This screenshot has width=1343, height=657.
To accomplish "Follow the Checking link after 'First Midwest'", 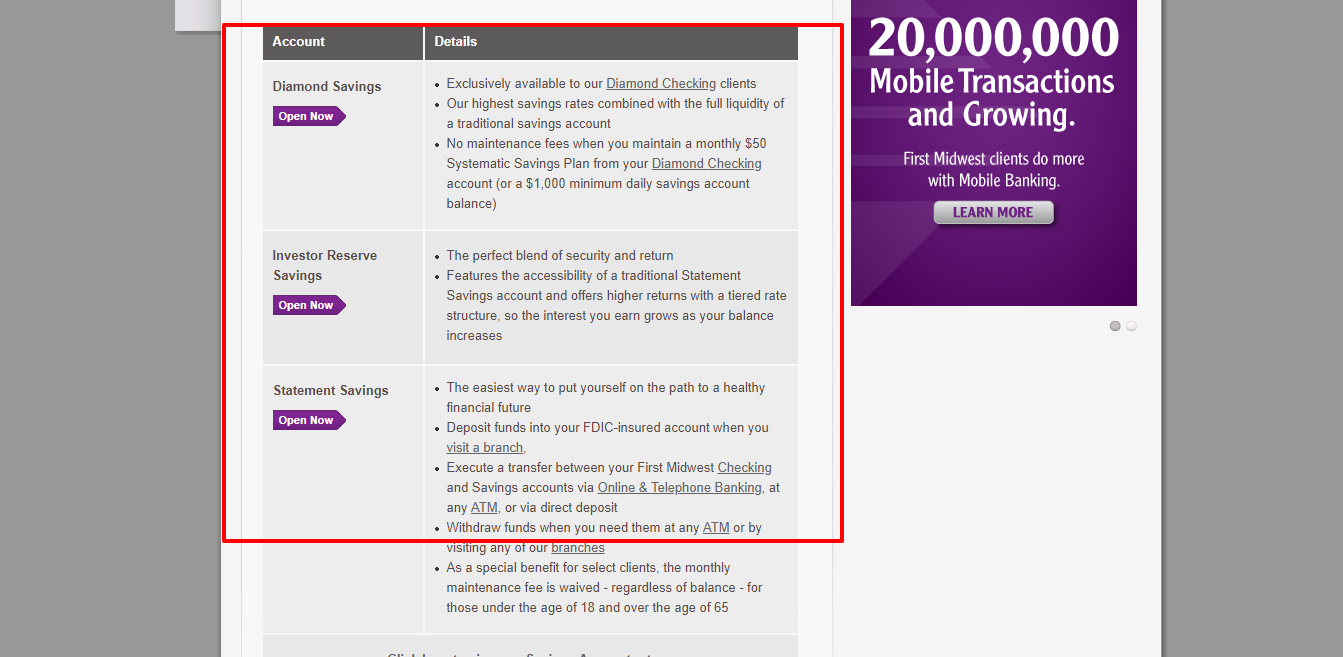I will [745, 468].
